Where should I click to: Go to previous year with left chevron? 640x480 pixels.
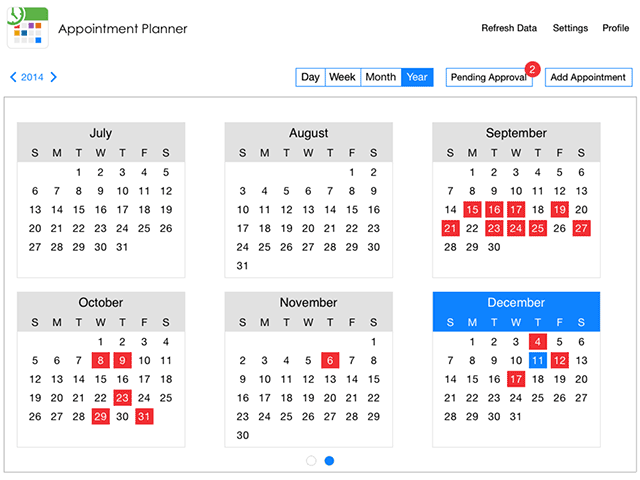[13, 77]
